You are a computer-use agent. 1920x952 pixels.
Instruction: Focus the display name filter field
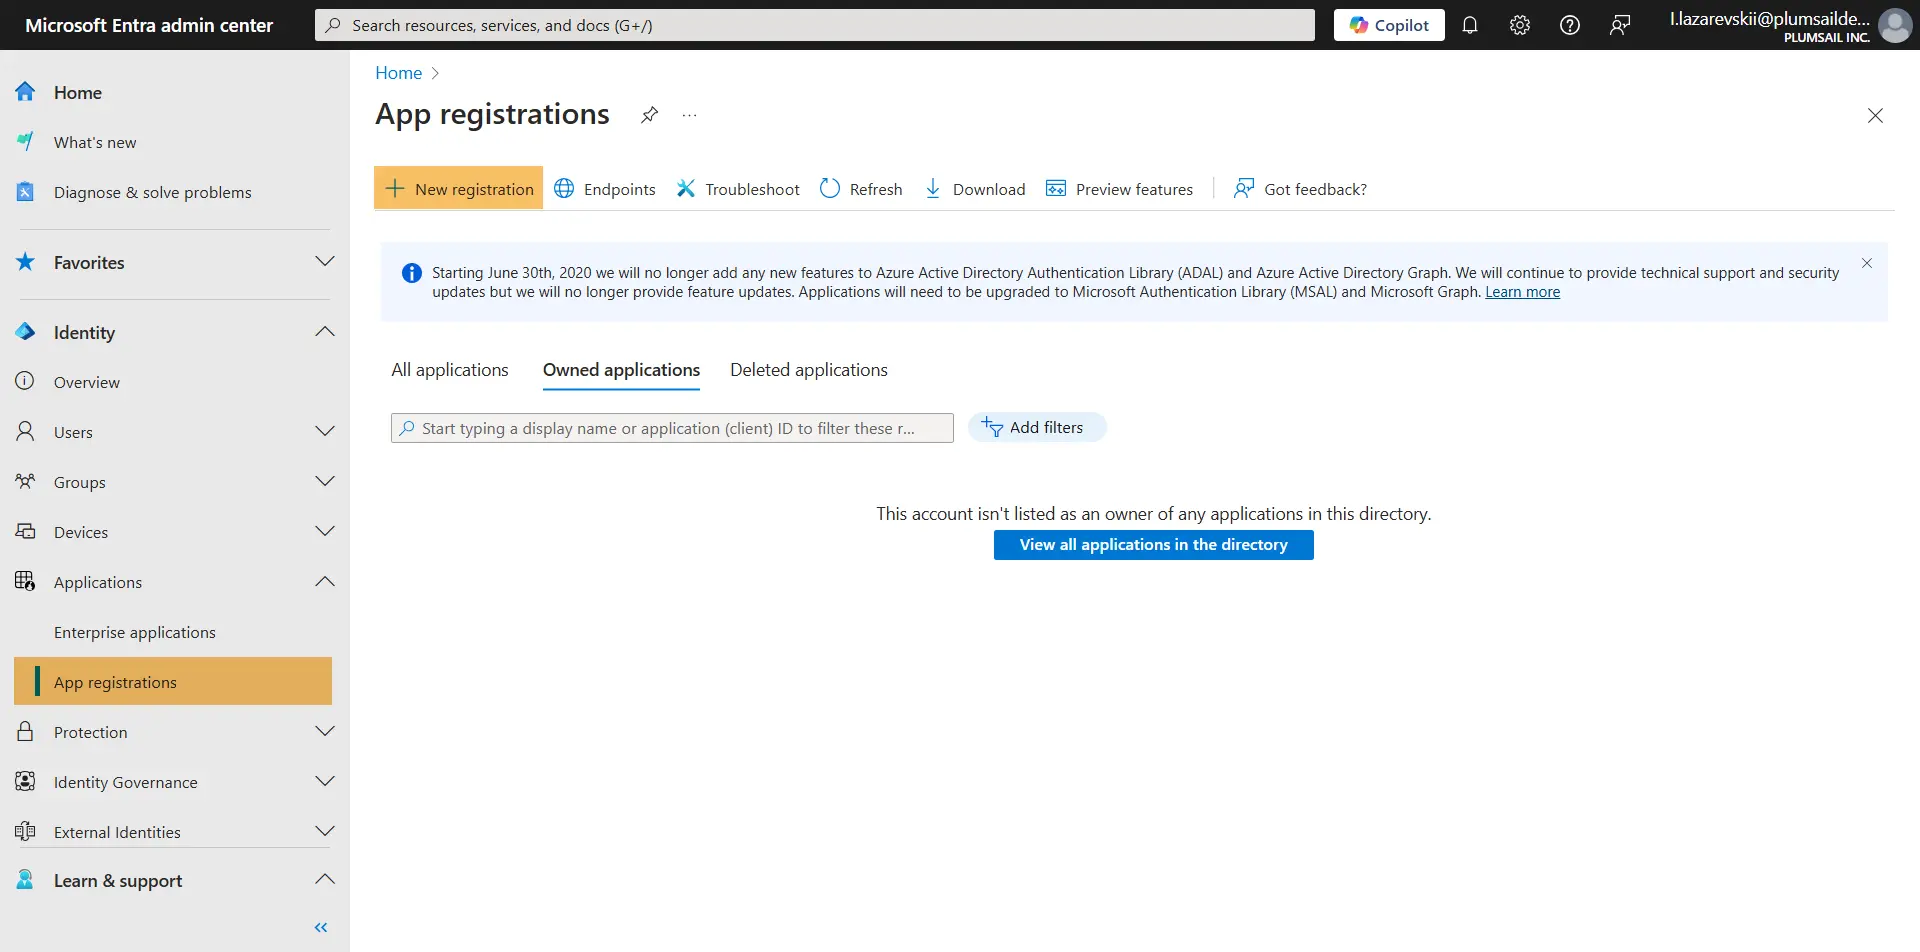point(672,428)
